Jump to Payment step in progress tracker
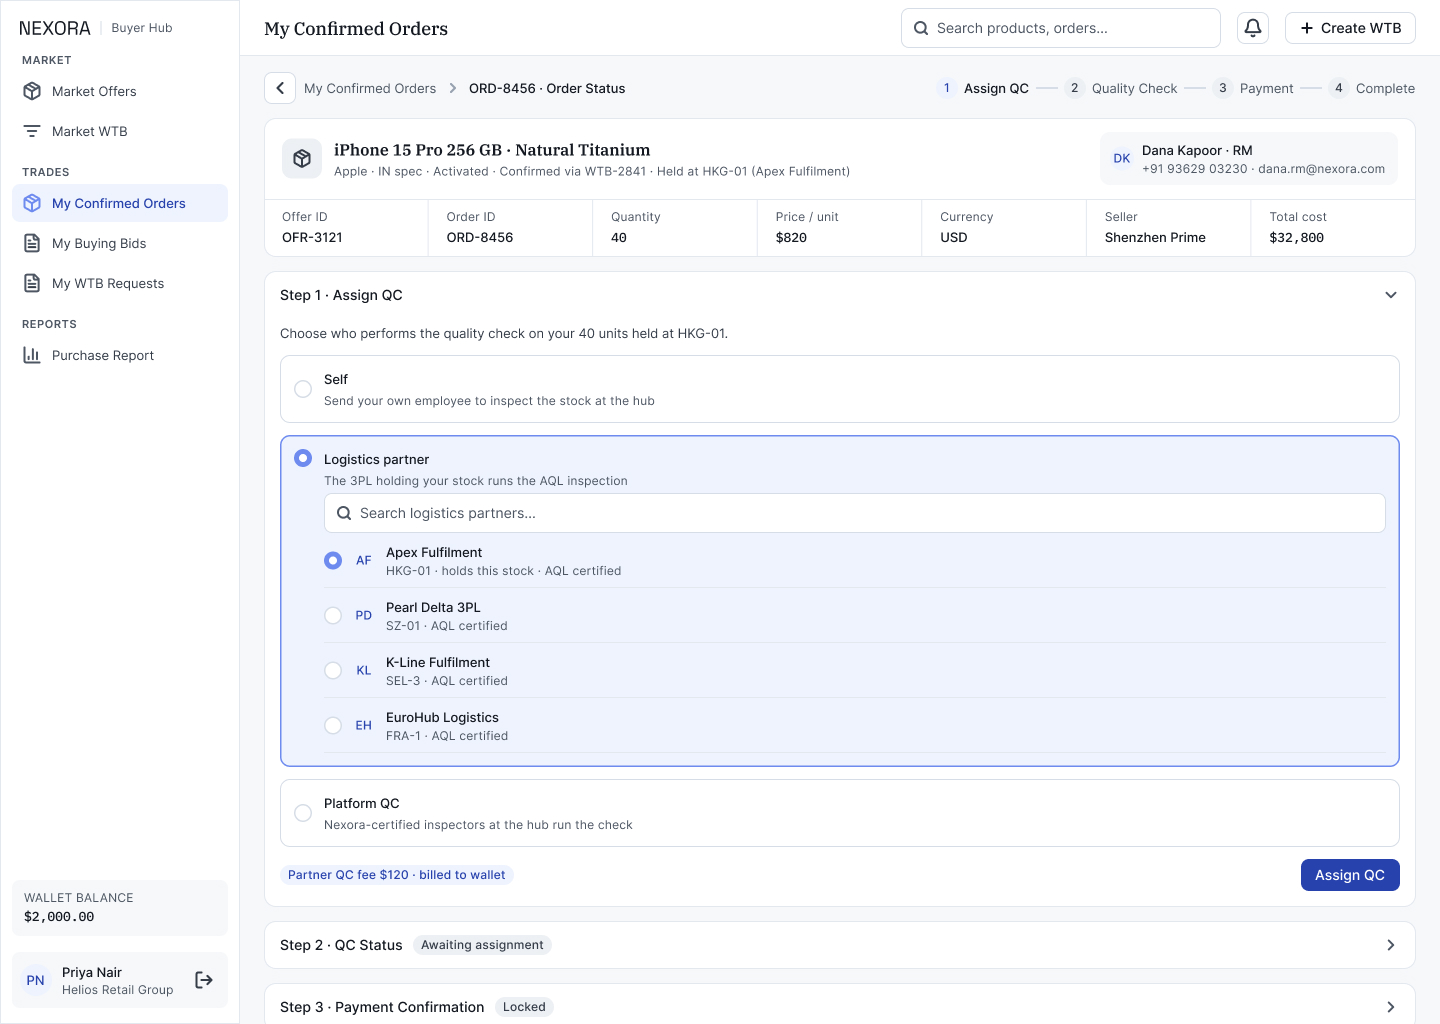 [x=1253, y=88]
